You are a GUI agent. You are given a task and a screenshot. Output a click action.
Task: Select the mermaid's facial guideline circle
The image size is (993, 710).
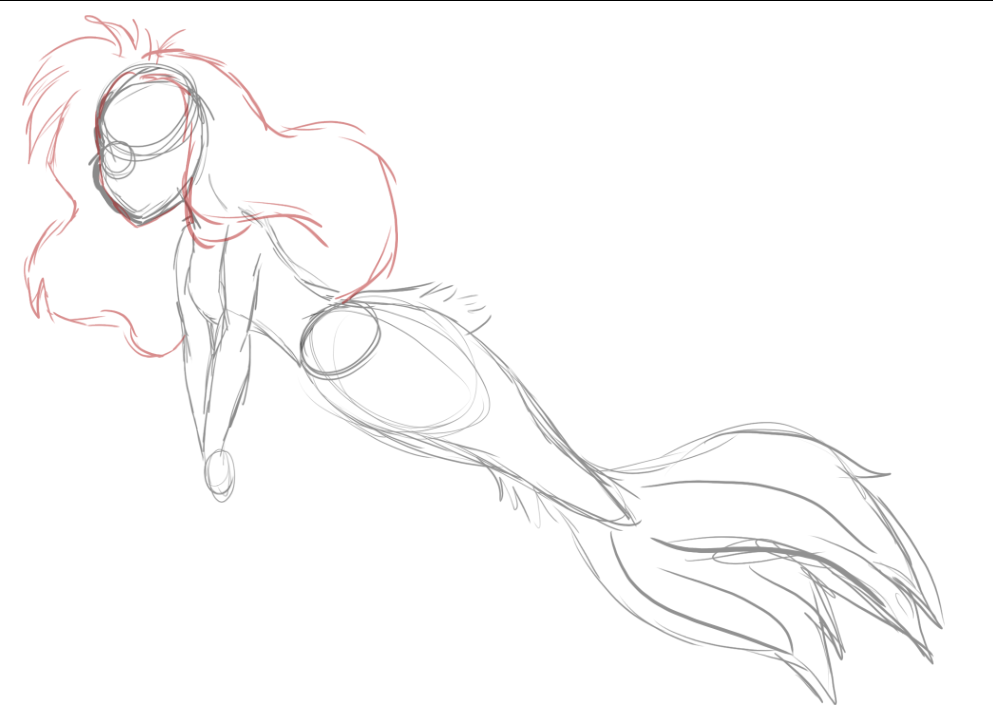point(120,155)
